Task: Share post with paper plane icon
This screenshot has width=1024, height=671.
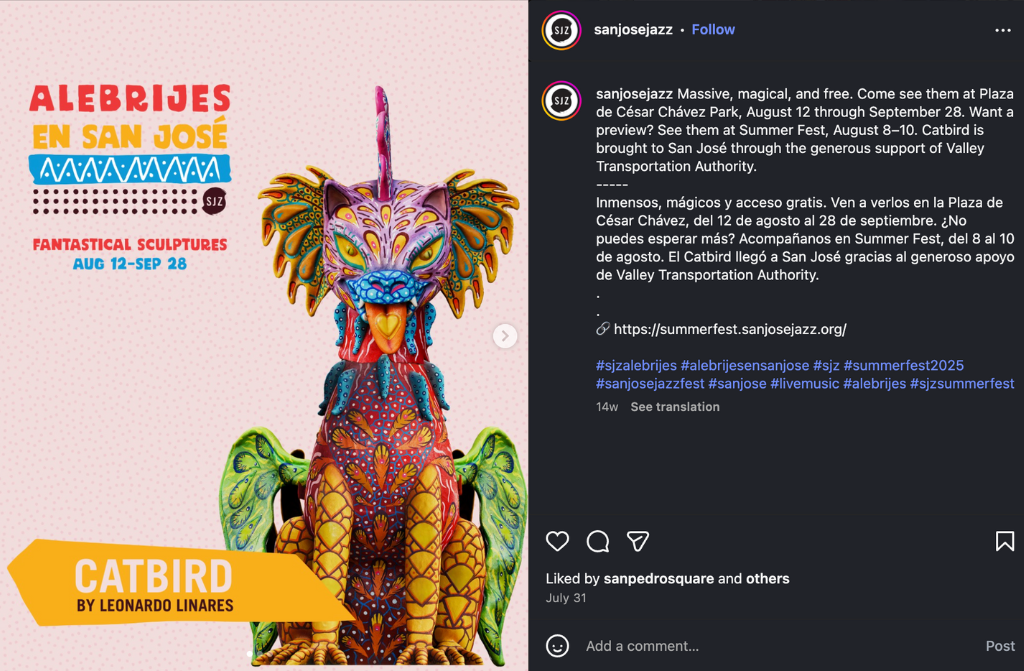Action: (x=638, y=541)
